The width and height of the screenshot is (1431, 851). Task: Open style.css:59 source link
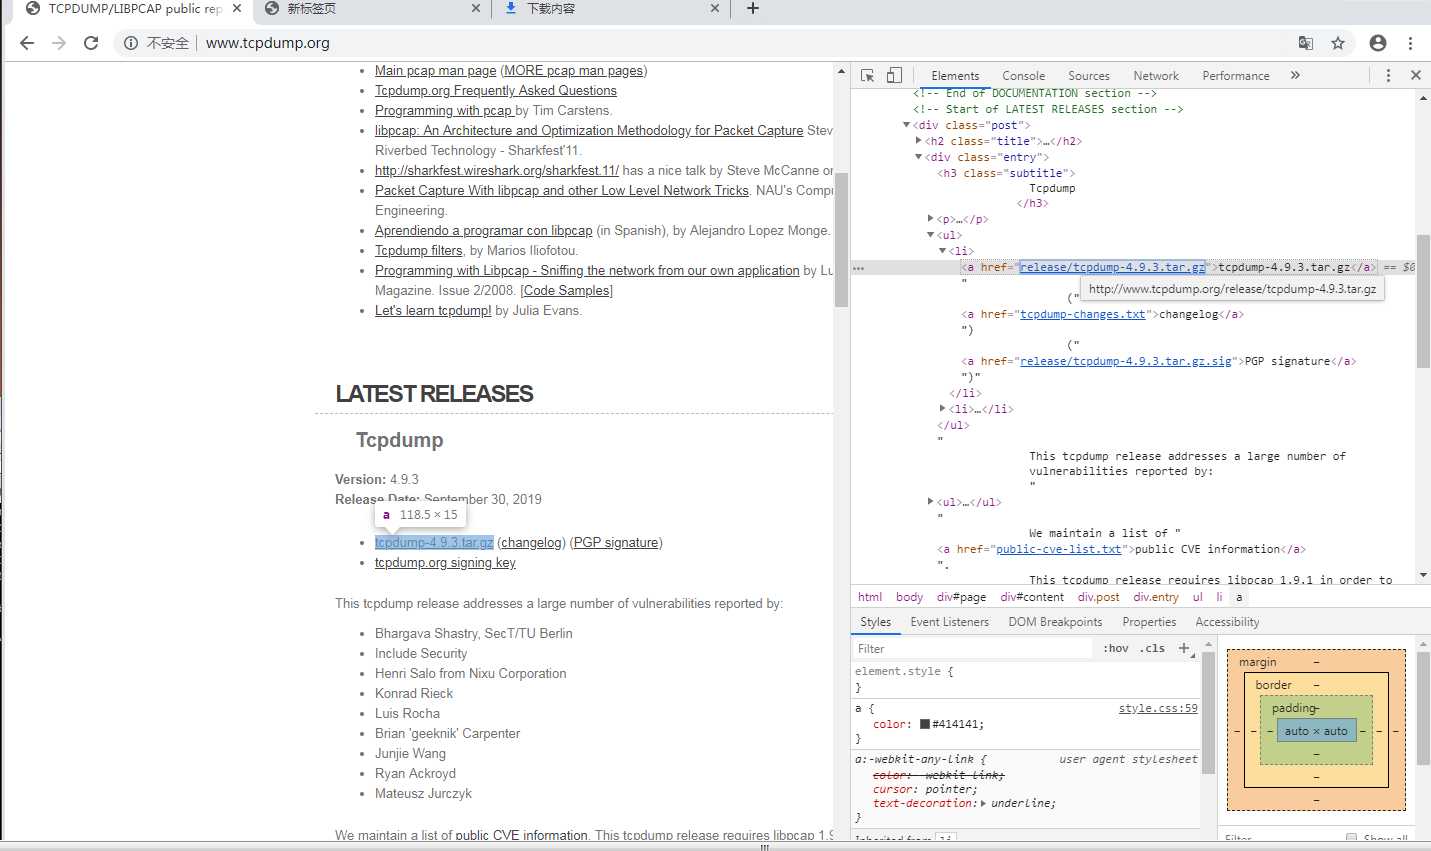point(1157,708)
